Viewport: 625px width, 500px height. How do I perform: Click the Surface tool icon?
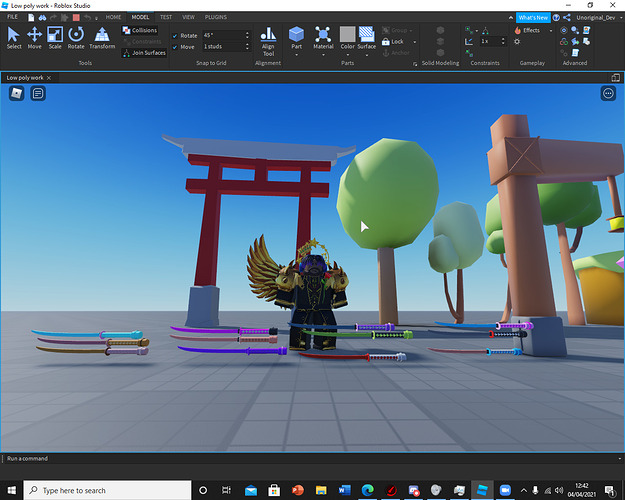[366, 34]
